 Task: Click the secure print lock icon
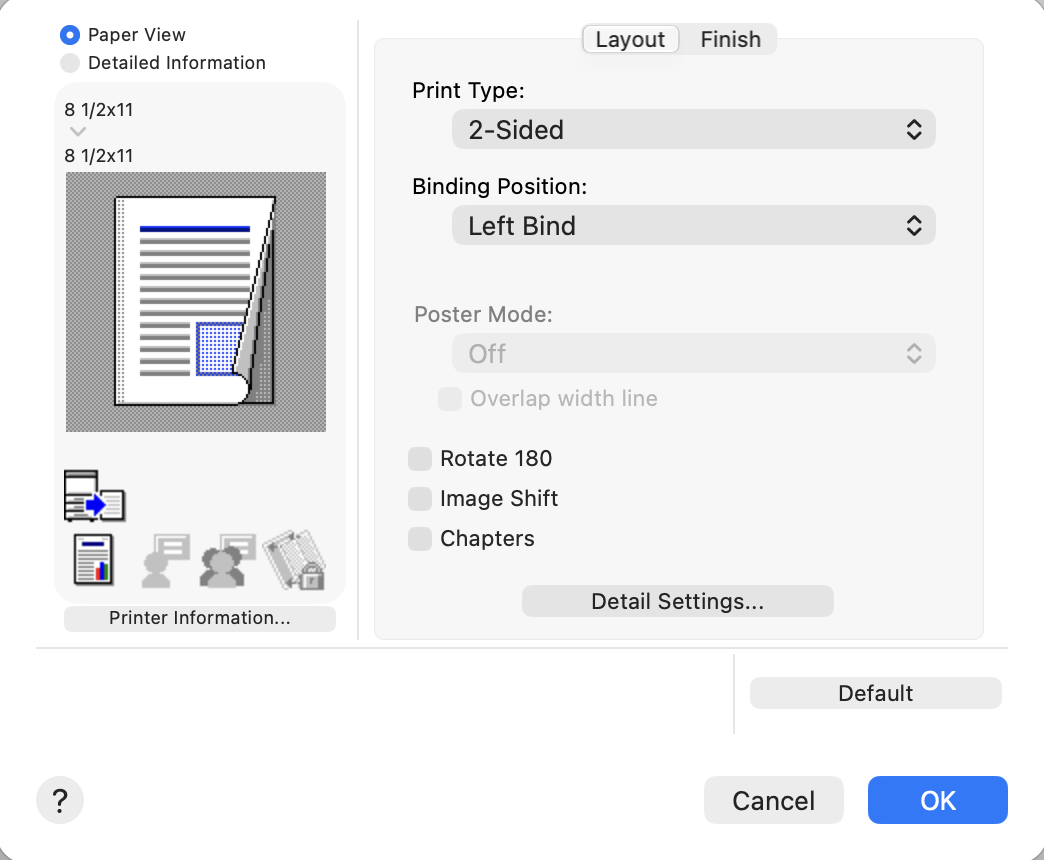[295, 560]
